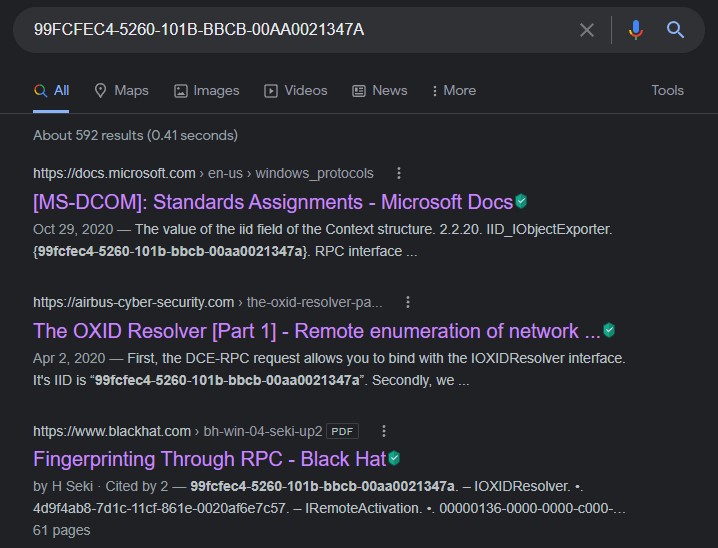Viewport: 718px width, 548px height.
Task: Open the search Tools options
Action: 668,90
